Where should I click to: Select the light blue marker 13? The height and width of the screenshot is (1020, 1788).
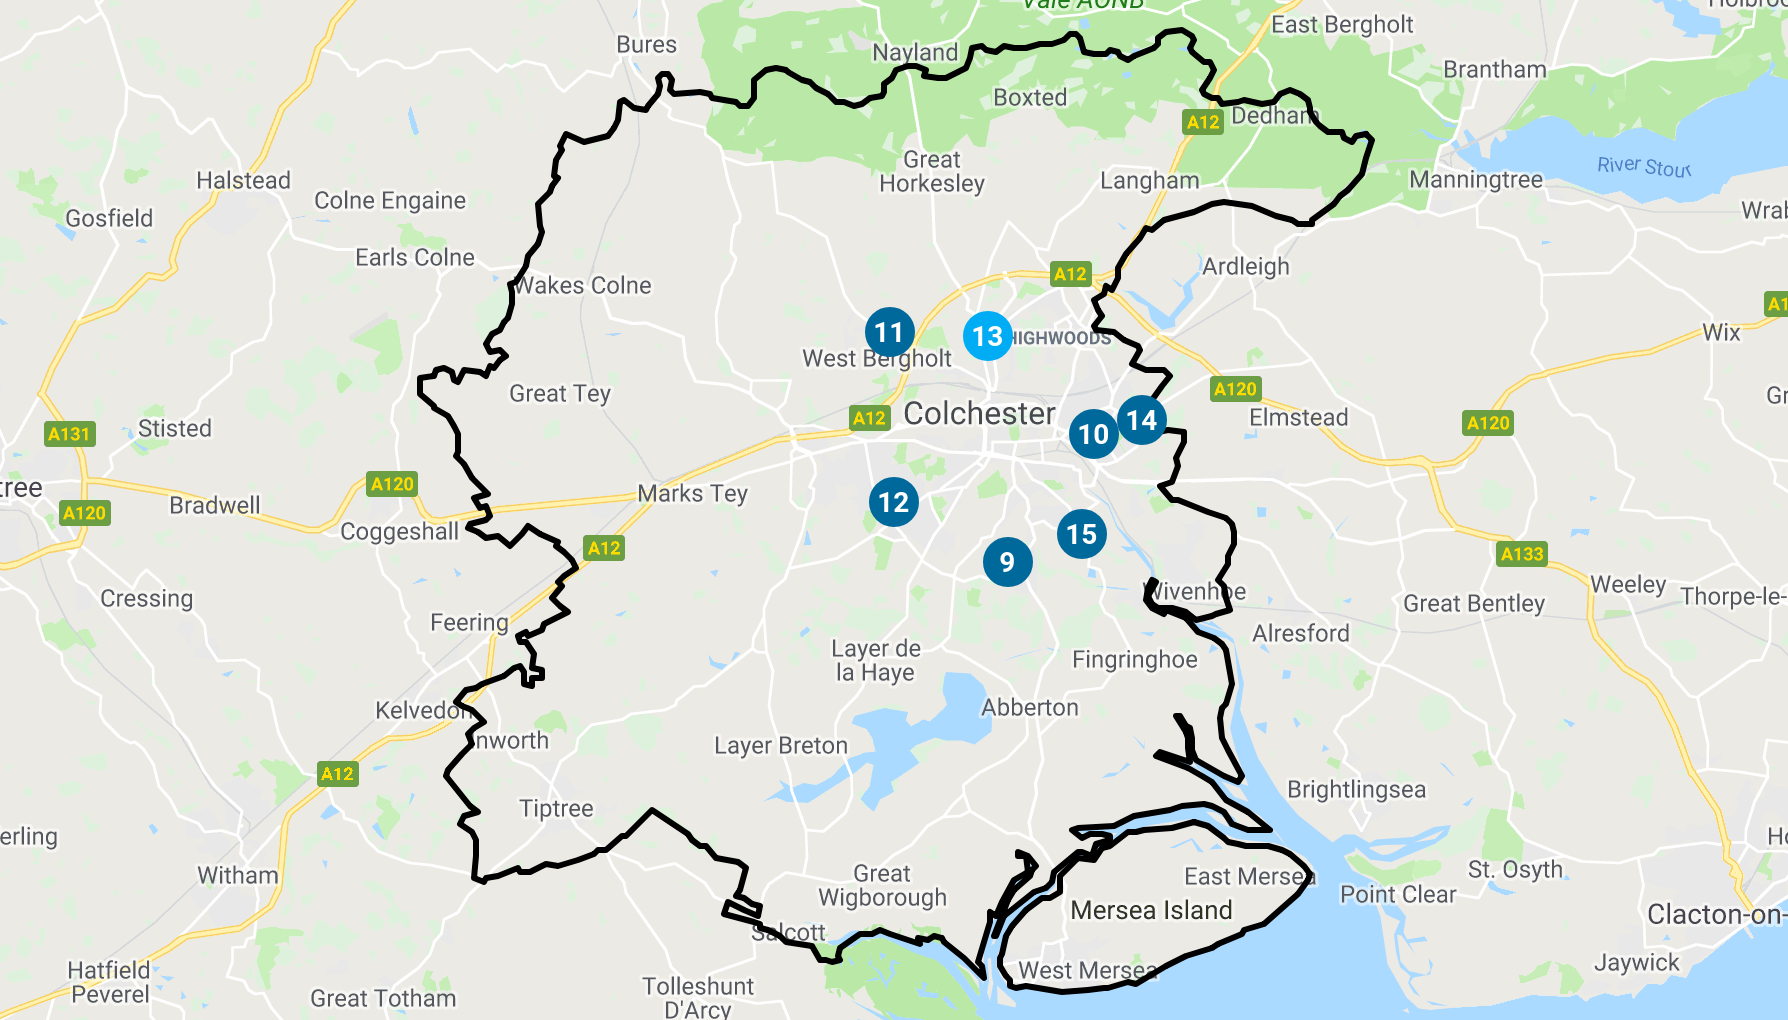[987, 336]
